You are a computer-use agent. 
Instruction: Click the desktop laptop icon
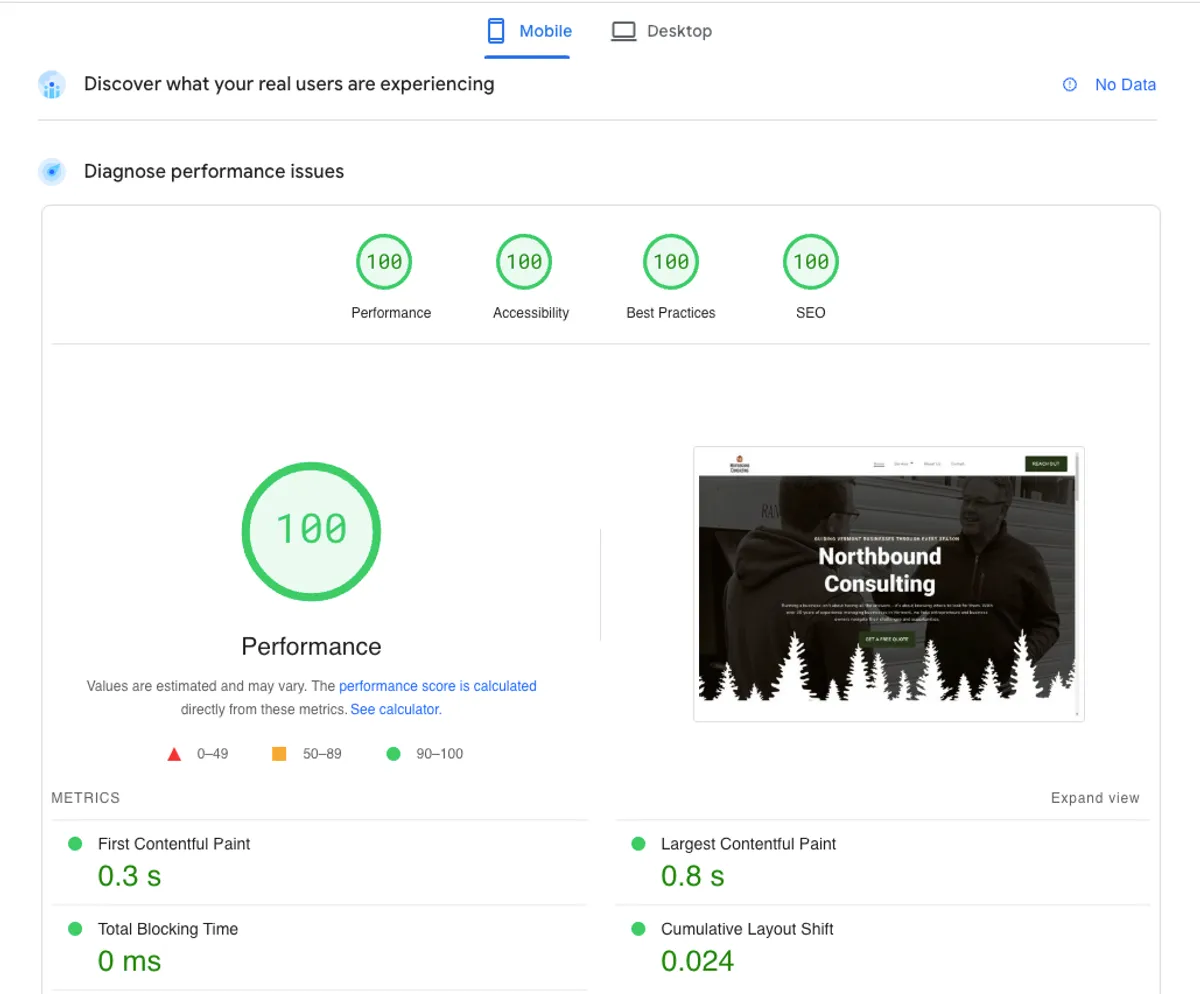pos(624,32)
